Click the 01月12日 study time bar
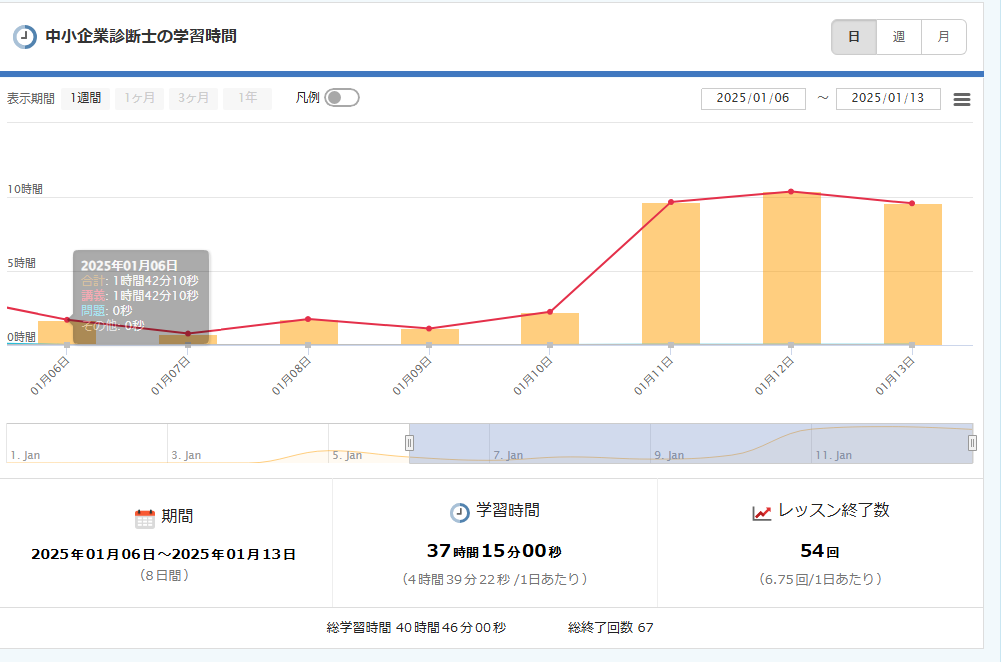This screenshot has width=1004, height=662. [792, 269]
